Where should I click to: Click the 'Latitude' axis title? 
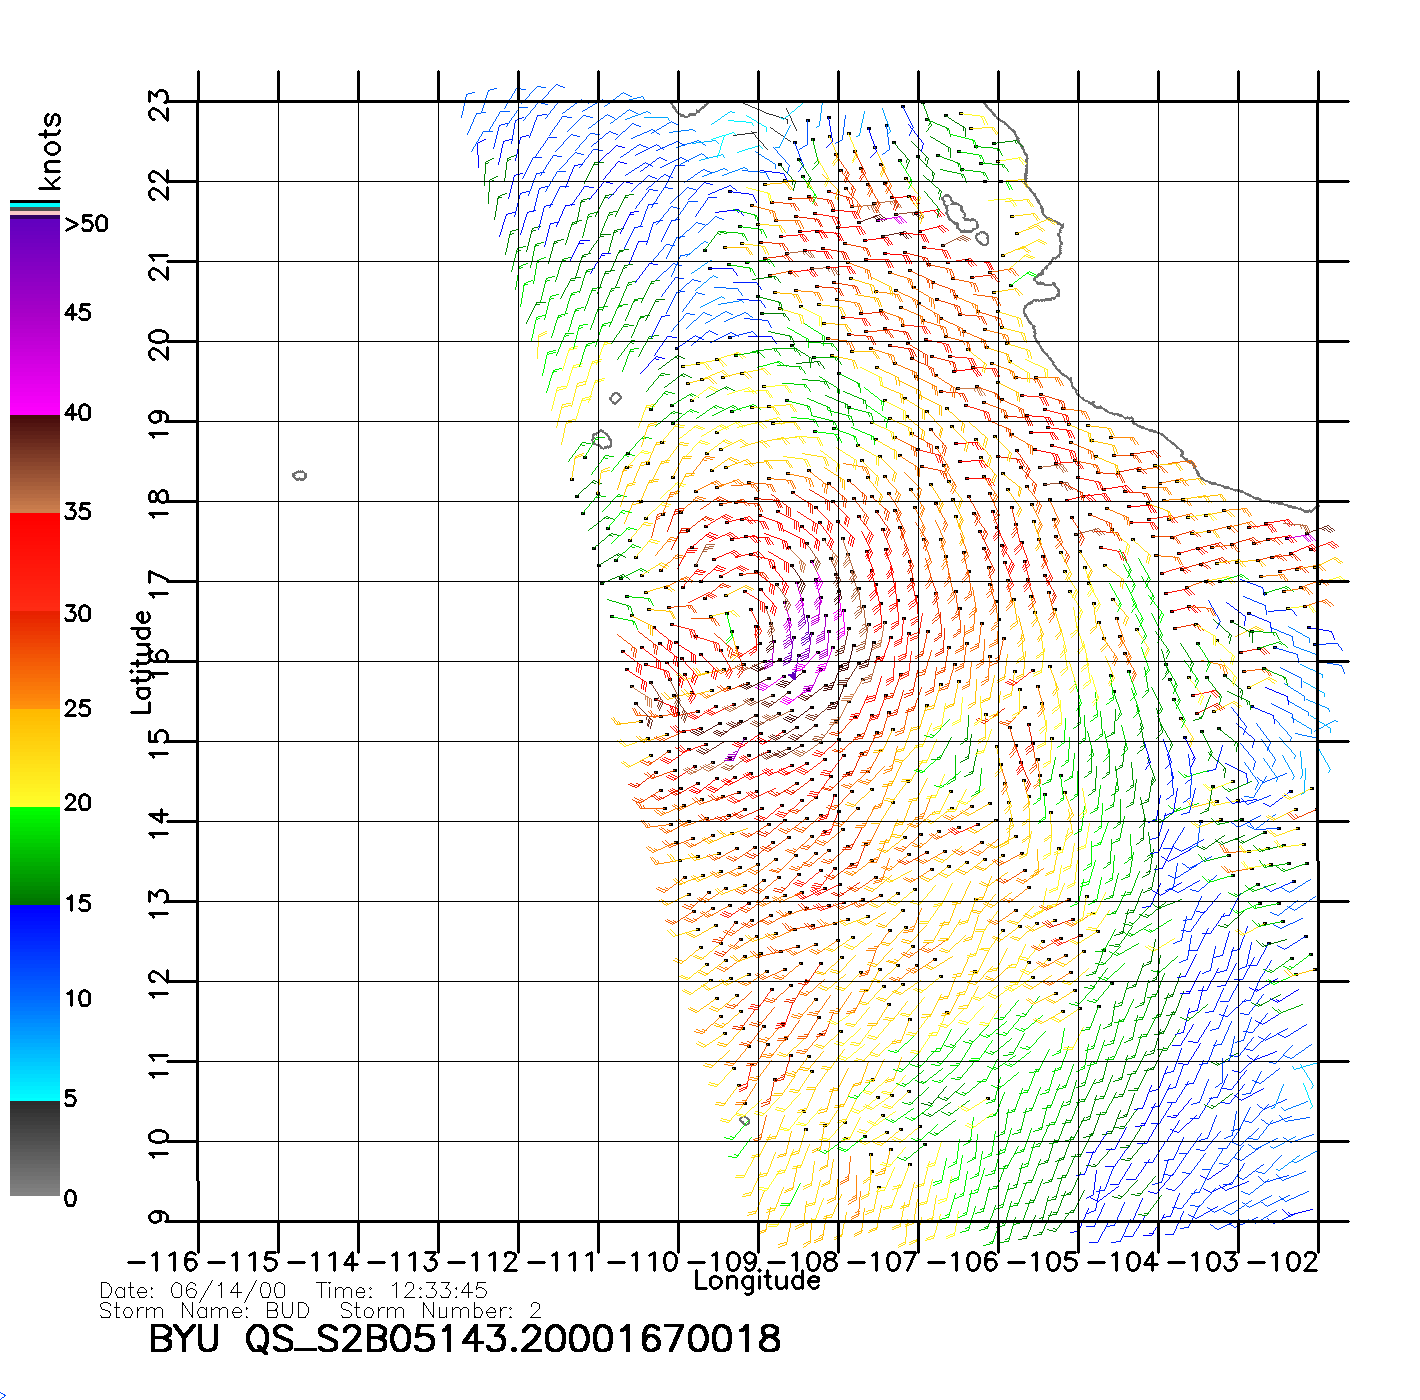142,662
